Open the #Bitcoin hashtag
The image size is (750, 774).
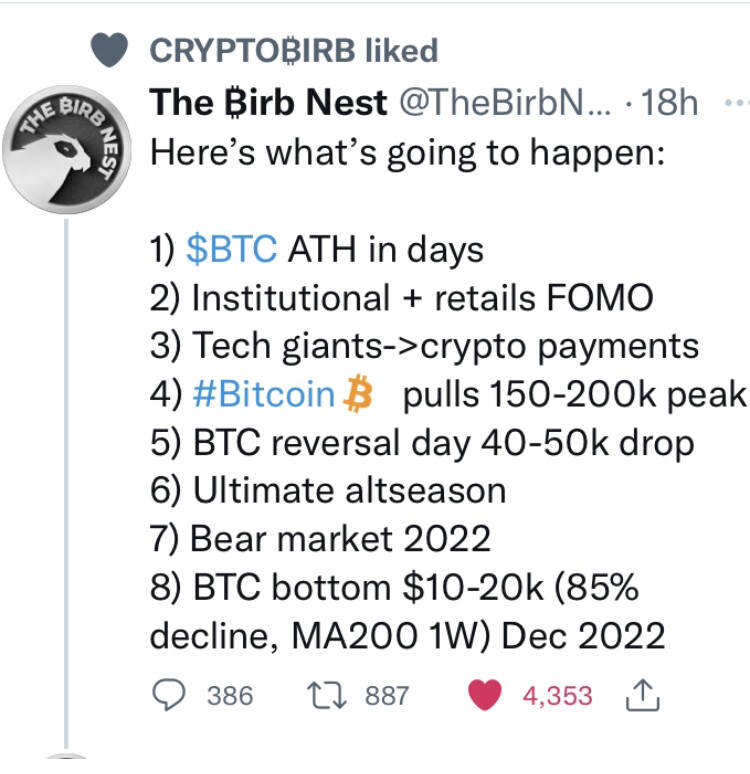263,395
